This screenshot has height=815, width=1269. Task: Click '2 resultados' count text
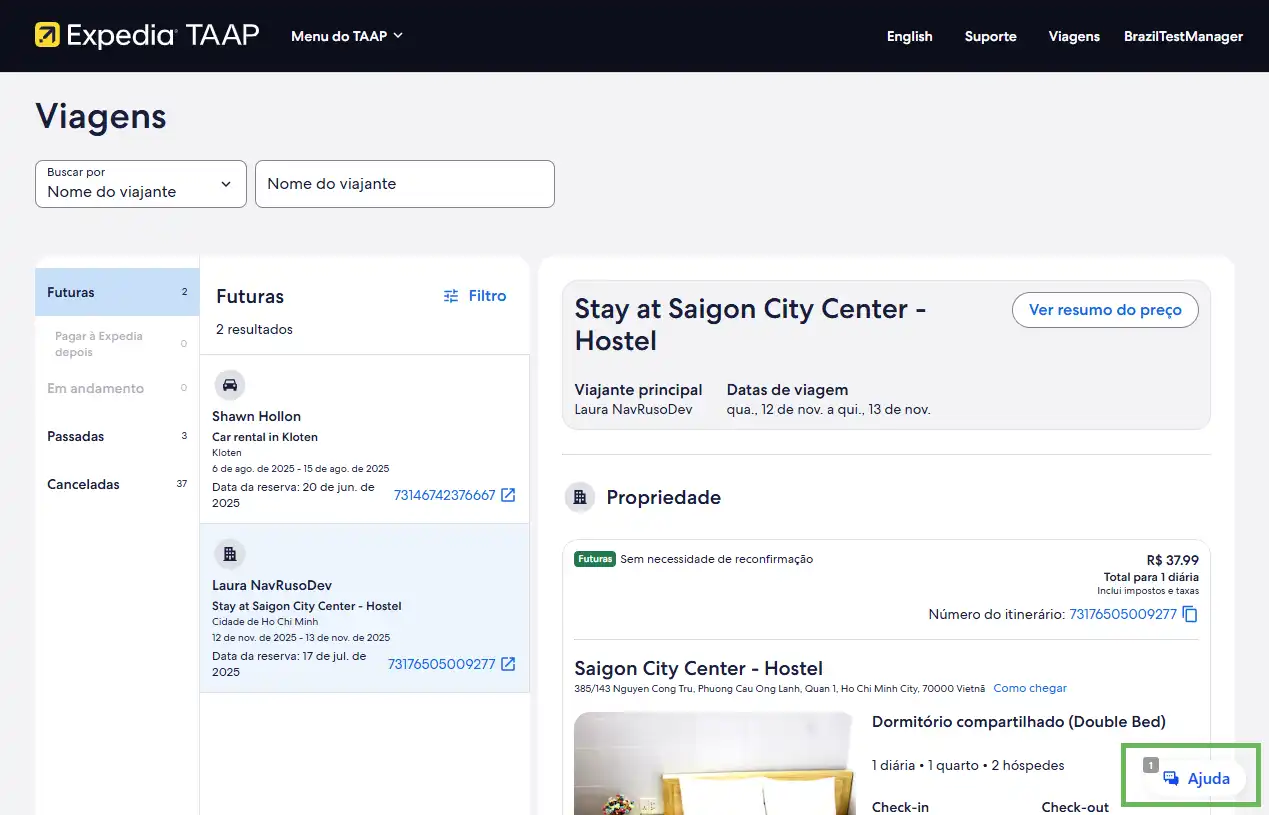(x=254, y=329)
